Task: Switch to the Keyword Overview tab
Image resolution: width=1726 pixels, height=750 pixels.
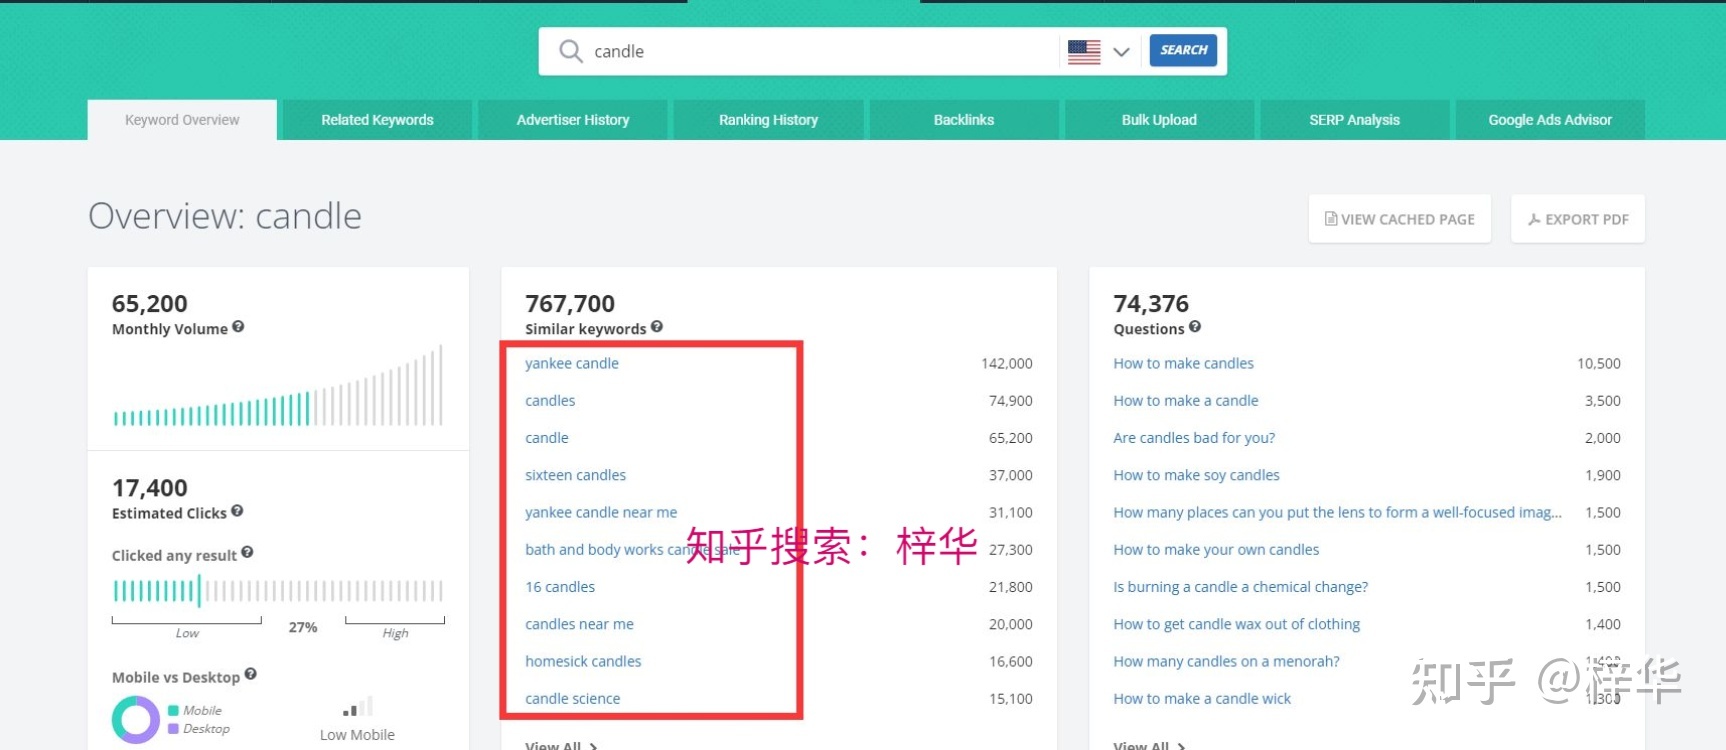Action: [x=182, y=120]
